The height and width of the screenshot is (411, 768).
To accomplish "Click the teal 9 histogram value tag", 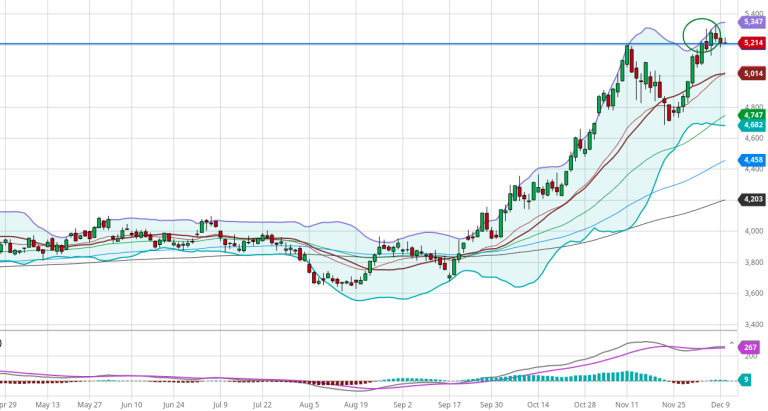I will [746, 379].
